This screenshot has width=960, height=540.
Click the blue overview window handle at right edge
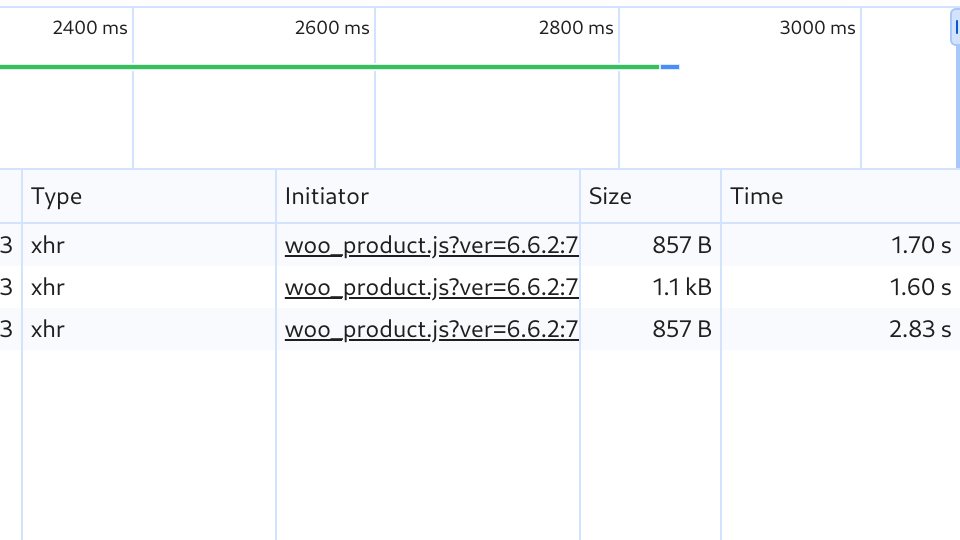coord(955,28)
